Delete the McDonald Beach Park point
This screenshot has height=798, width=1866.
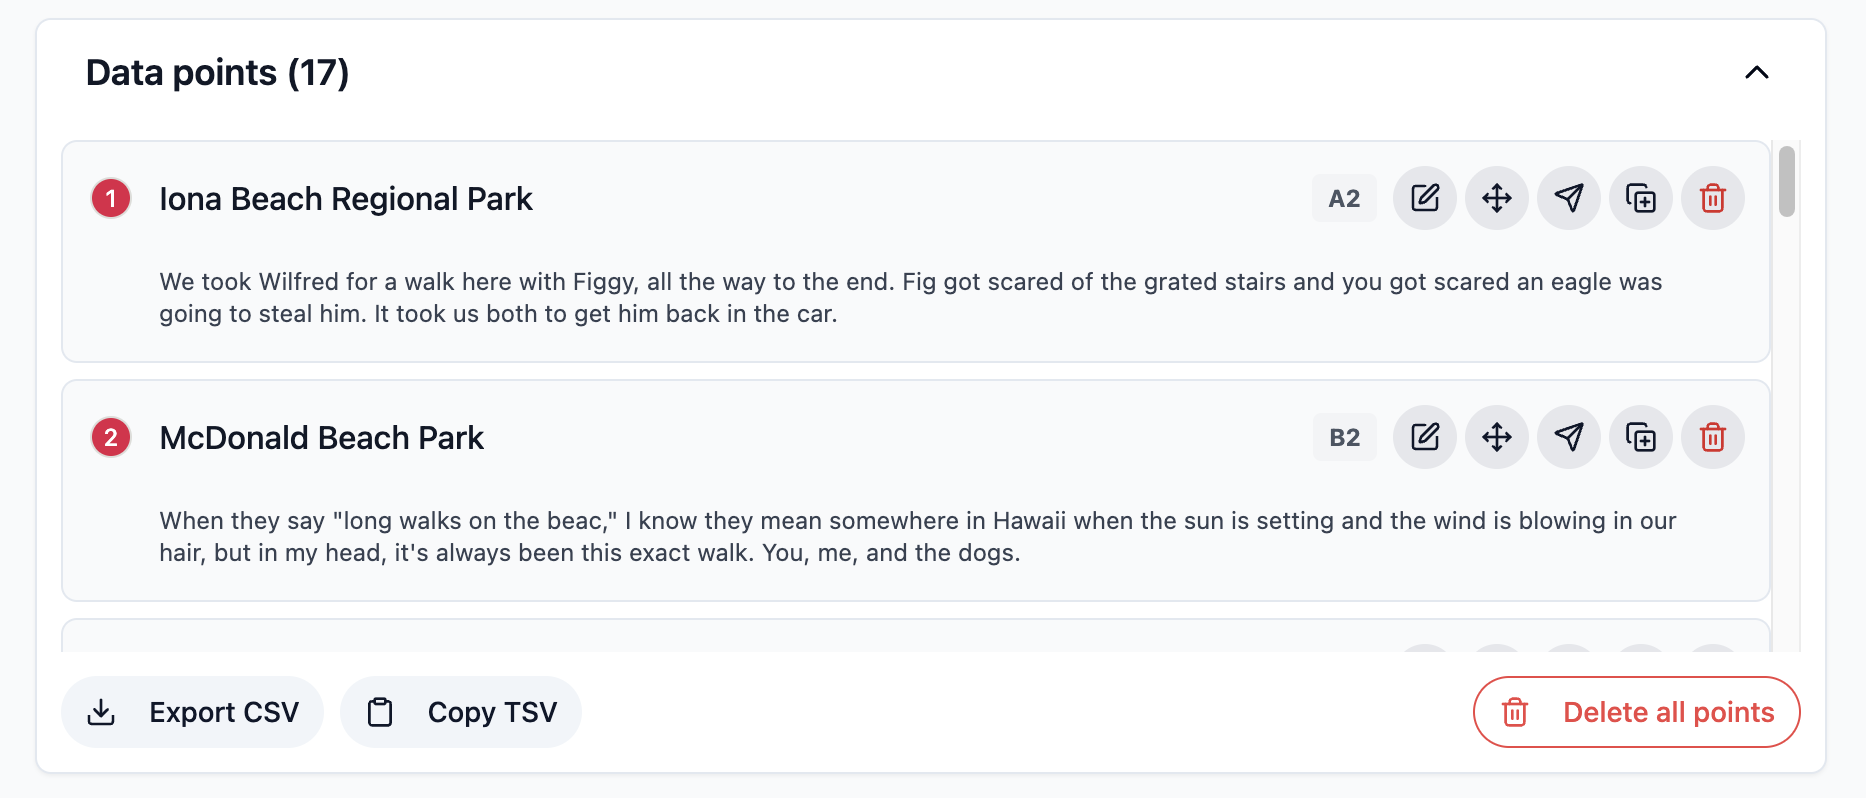[1713, 437]
